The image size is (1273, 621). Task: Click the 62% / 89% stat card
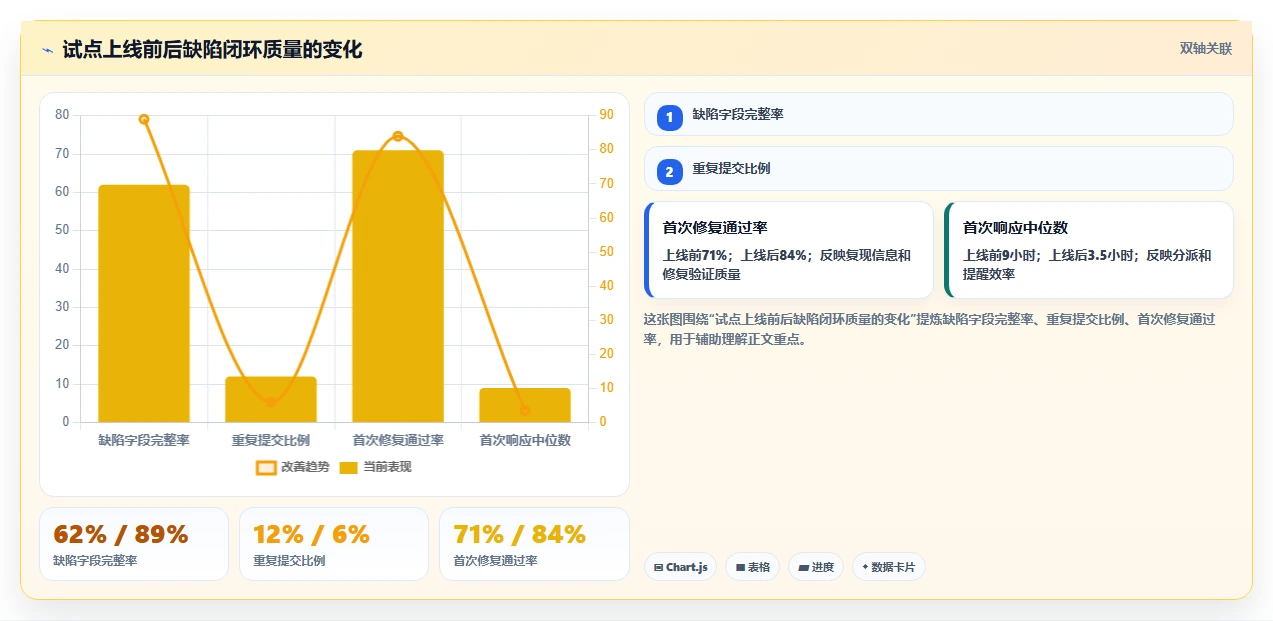pos(134,544)
